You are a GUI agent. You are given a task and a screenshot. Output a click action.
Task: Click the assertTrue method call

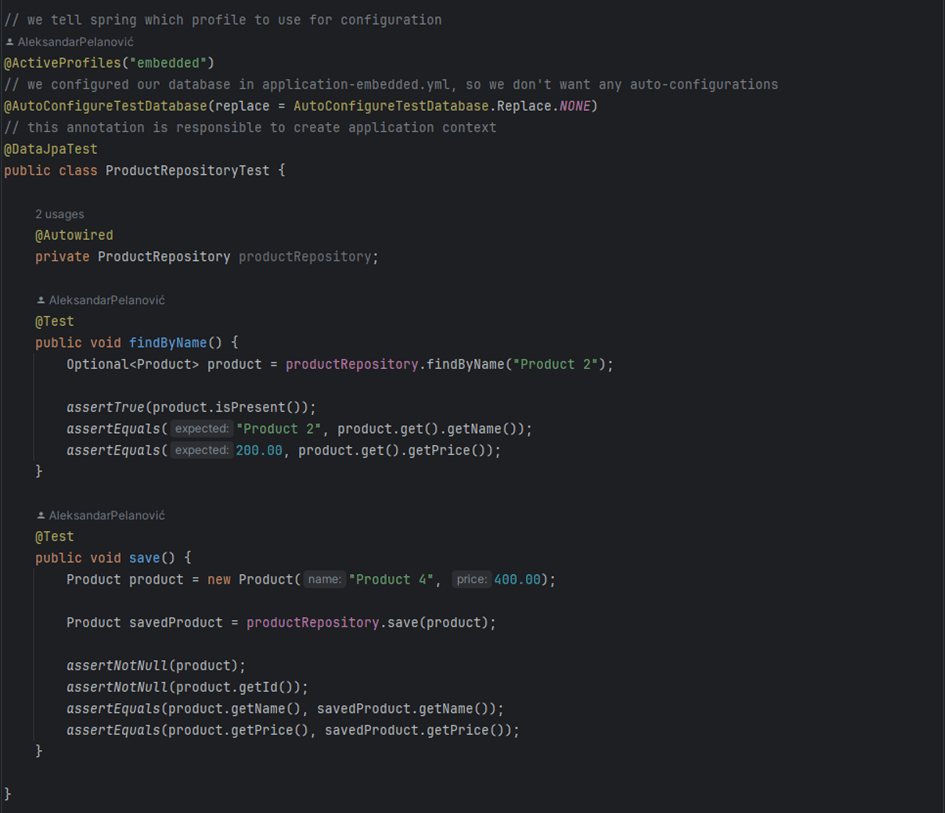tap(105, 408)
